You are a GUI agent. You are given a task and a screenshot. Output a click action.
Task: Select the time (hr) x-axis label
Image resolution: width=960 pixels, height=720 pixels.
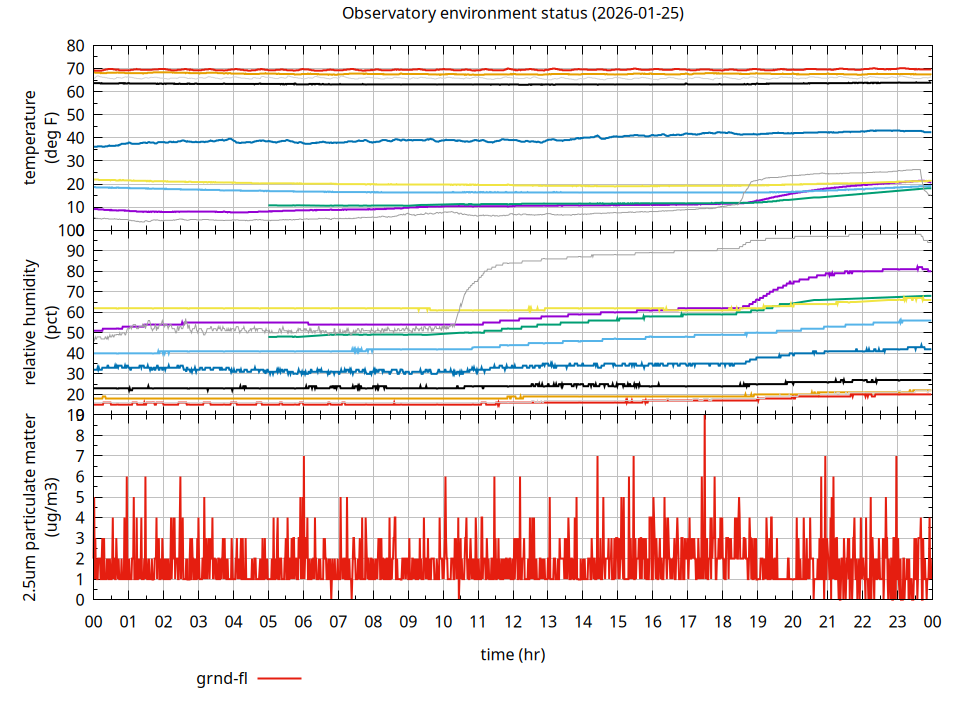[x=512, y=654]
